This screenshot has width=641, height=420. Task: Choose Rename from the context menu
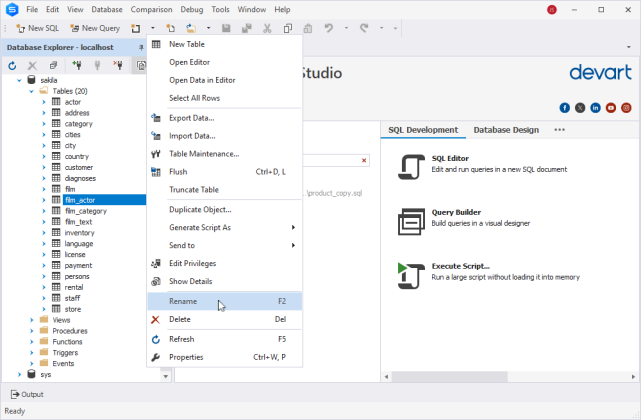point(183,301)
